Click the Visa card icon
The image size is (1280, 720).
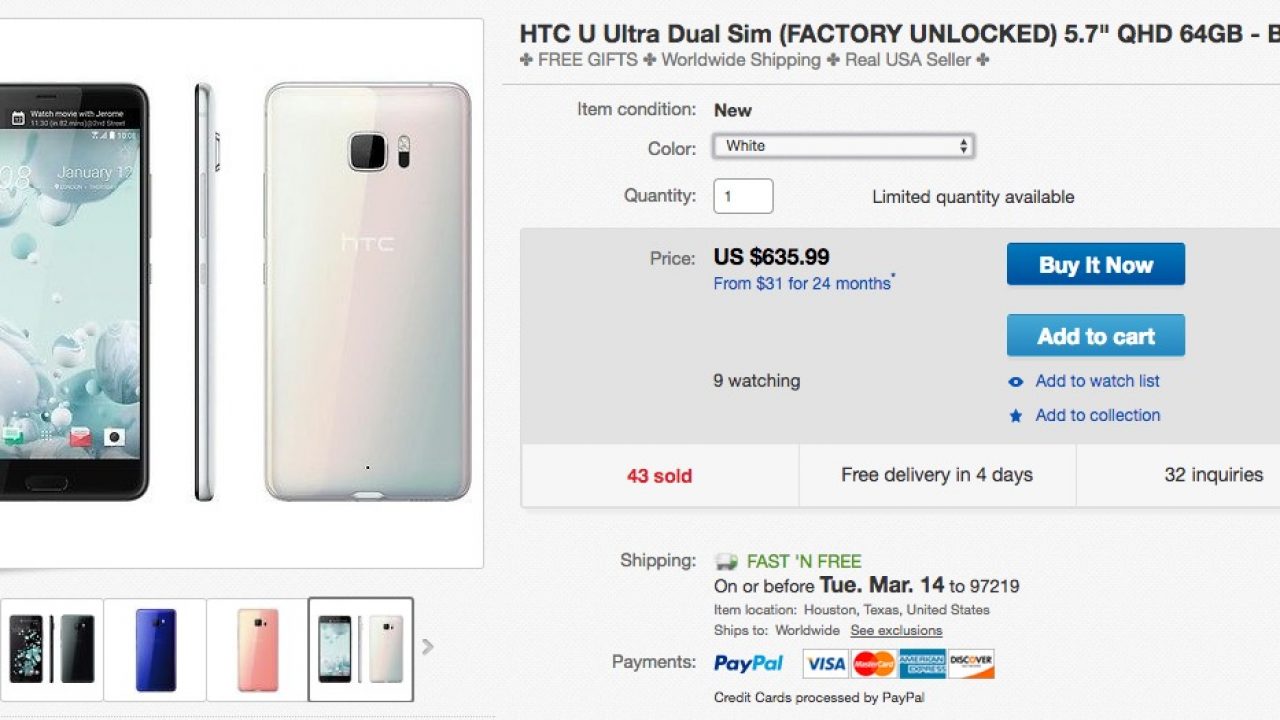point(825,664)
